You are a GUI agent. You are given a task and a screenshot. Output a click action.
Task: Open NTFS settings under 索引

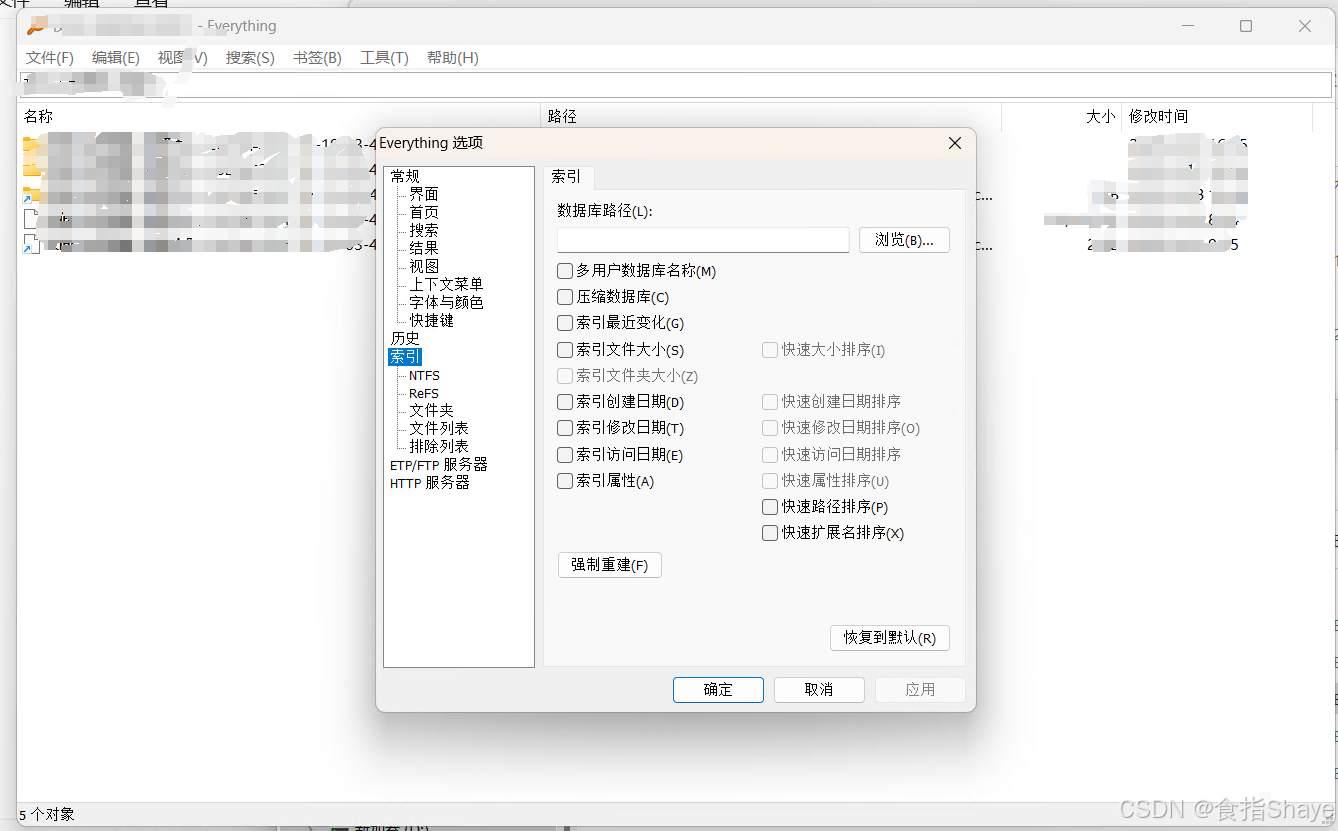point(424,376)
